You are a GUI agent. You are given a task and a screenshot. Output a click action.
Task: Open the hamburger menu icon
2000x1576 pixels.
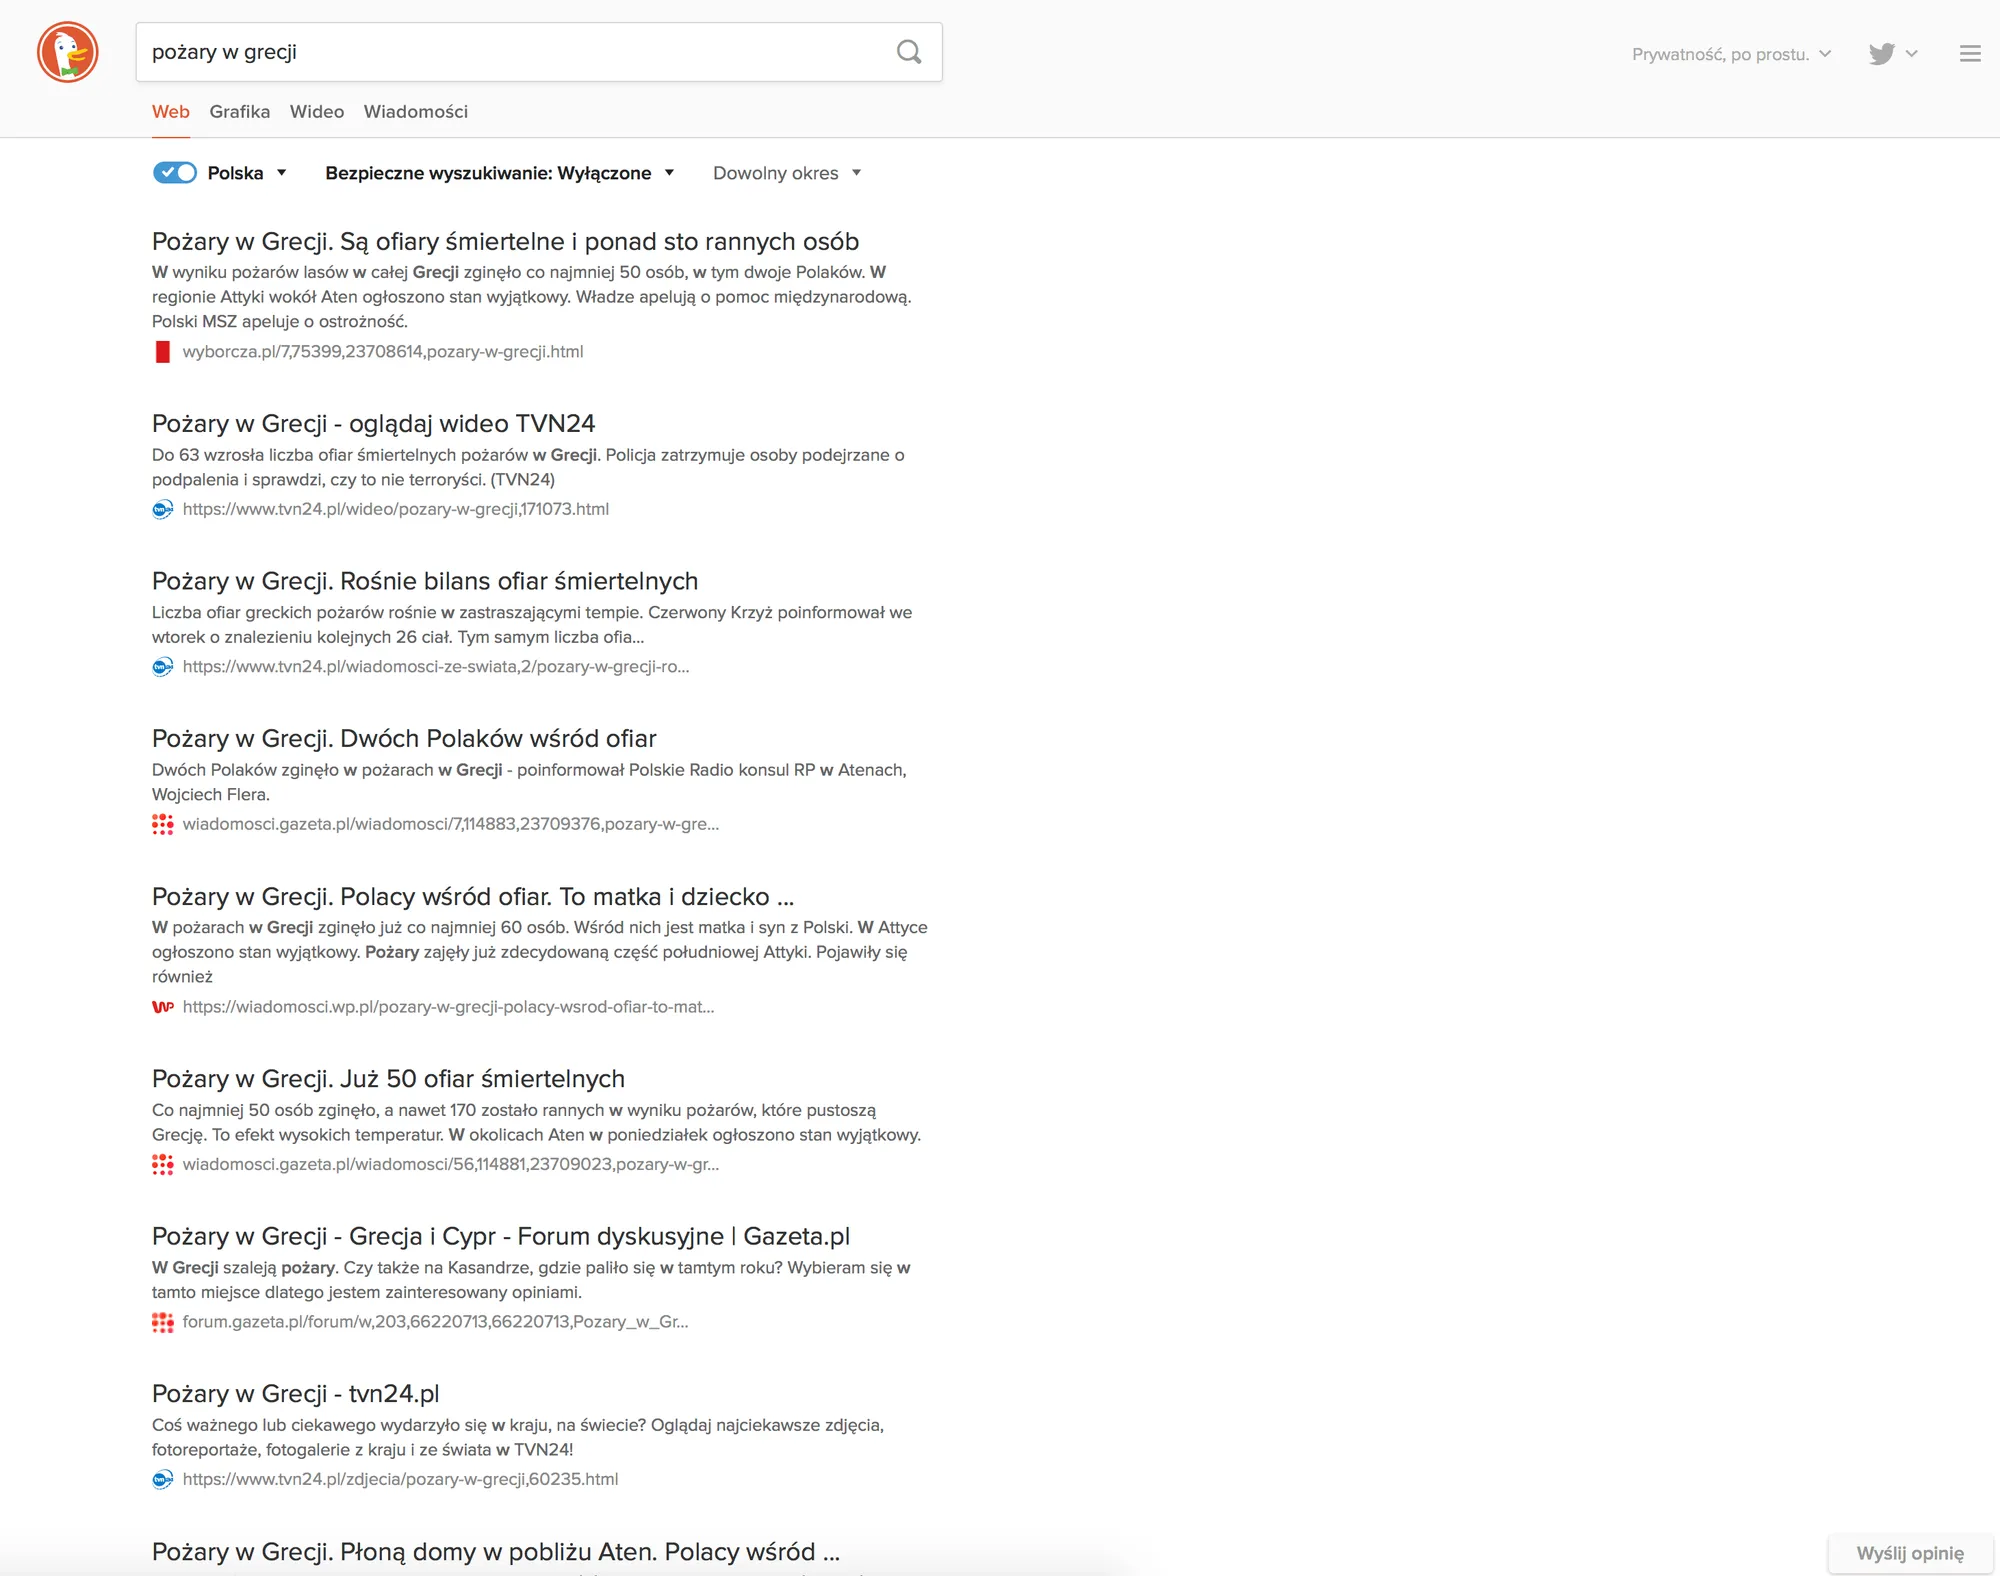(x=1970, y=54)
